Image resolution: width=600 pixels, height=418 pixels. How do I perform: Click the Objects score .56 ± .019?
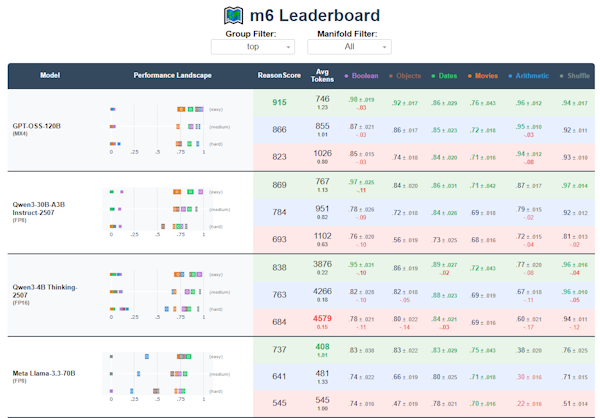tap(405, 240)
